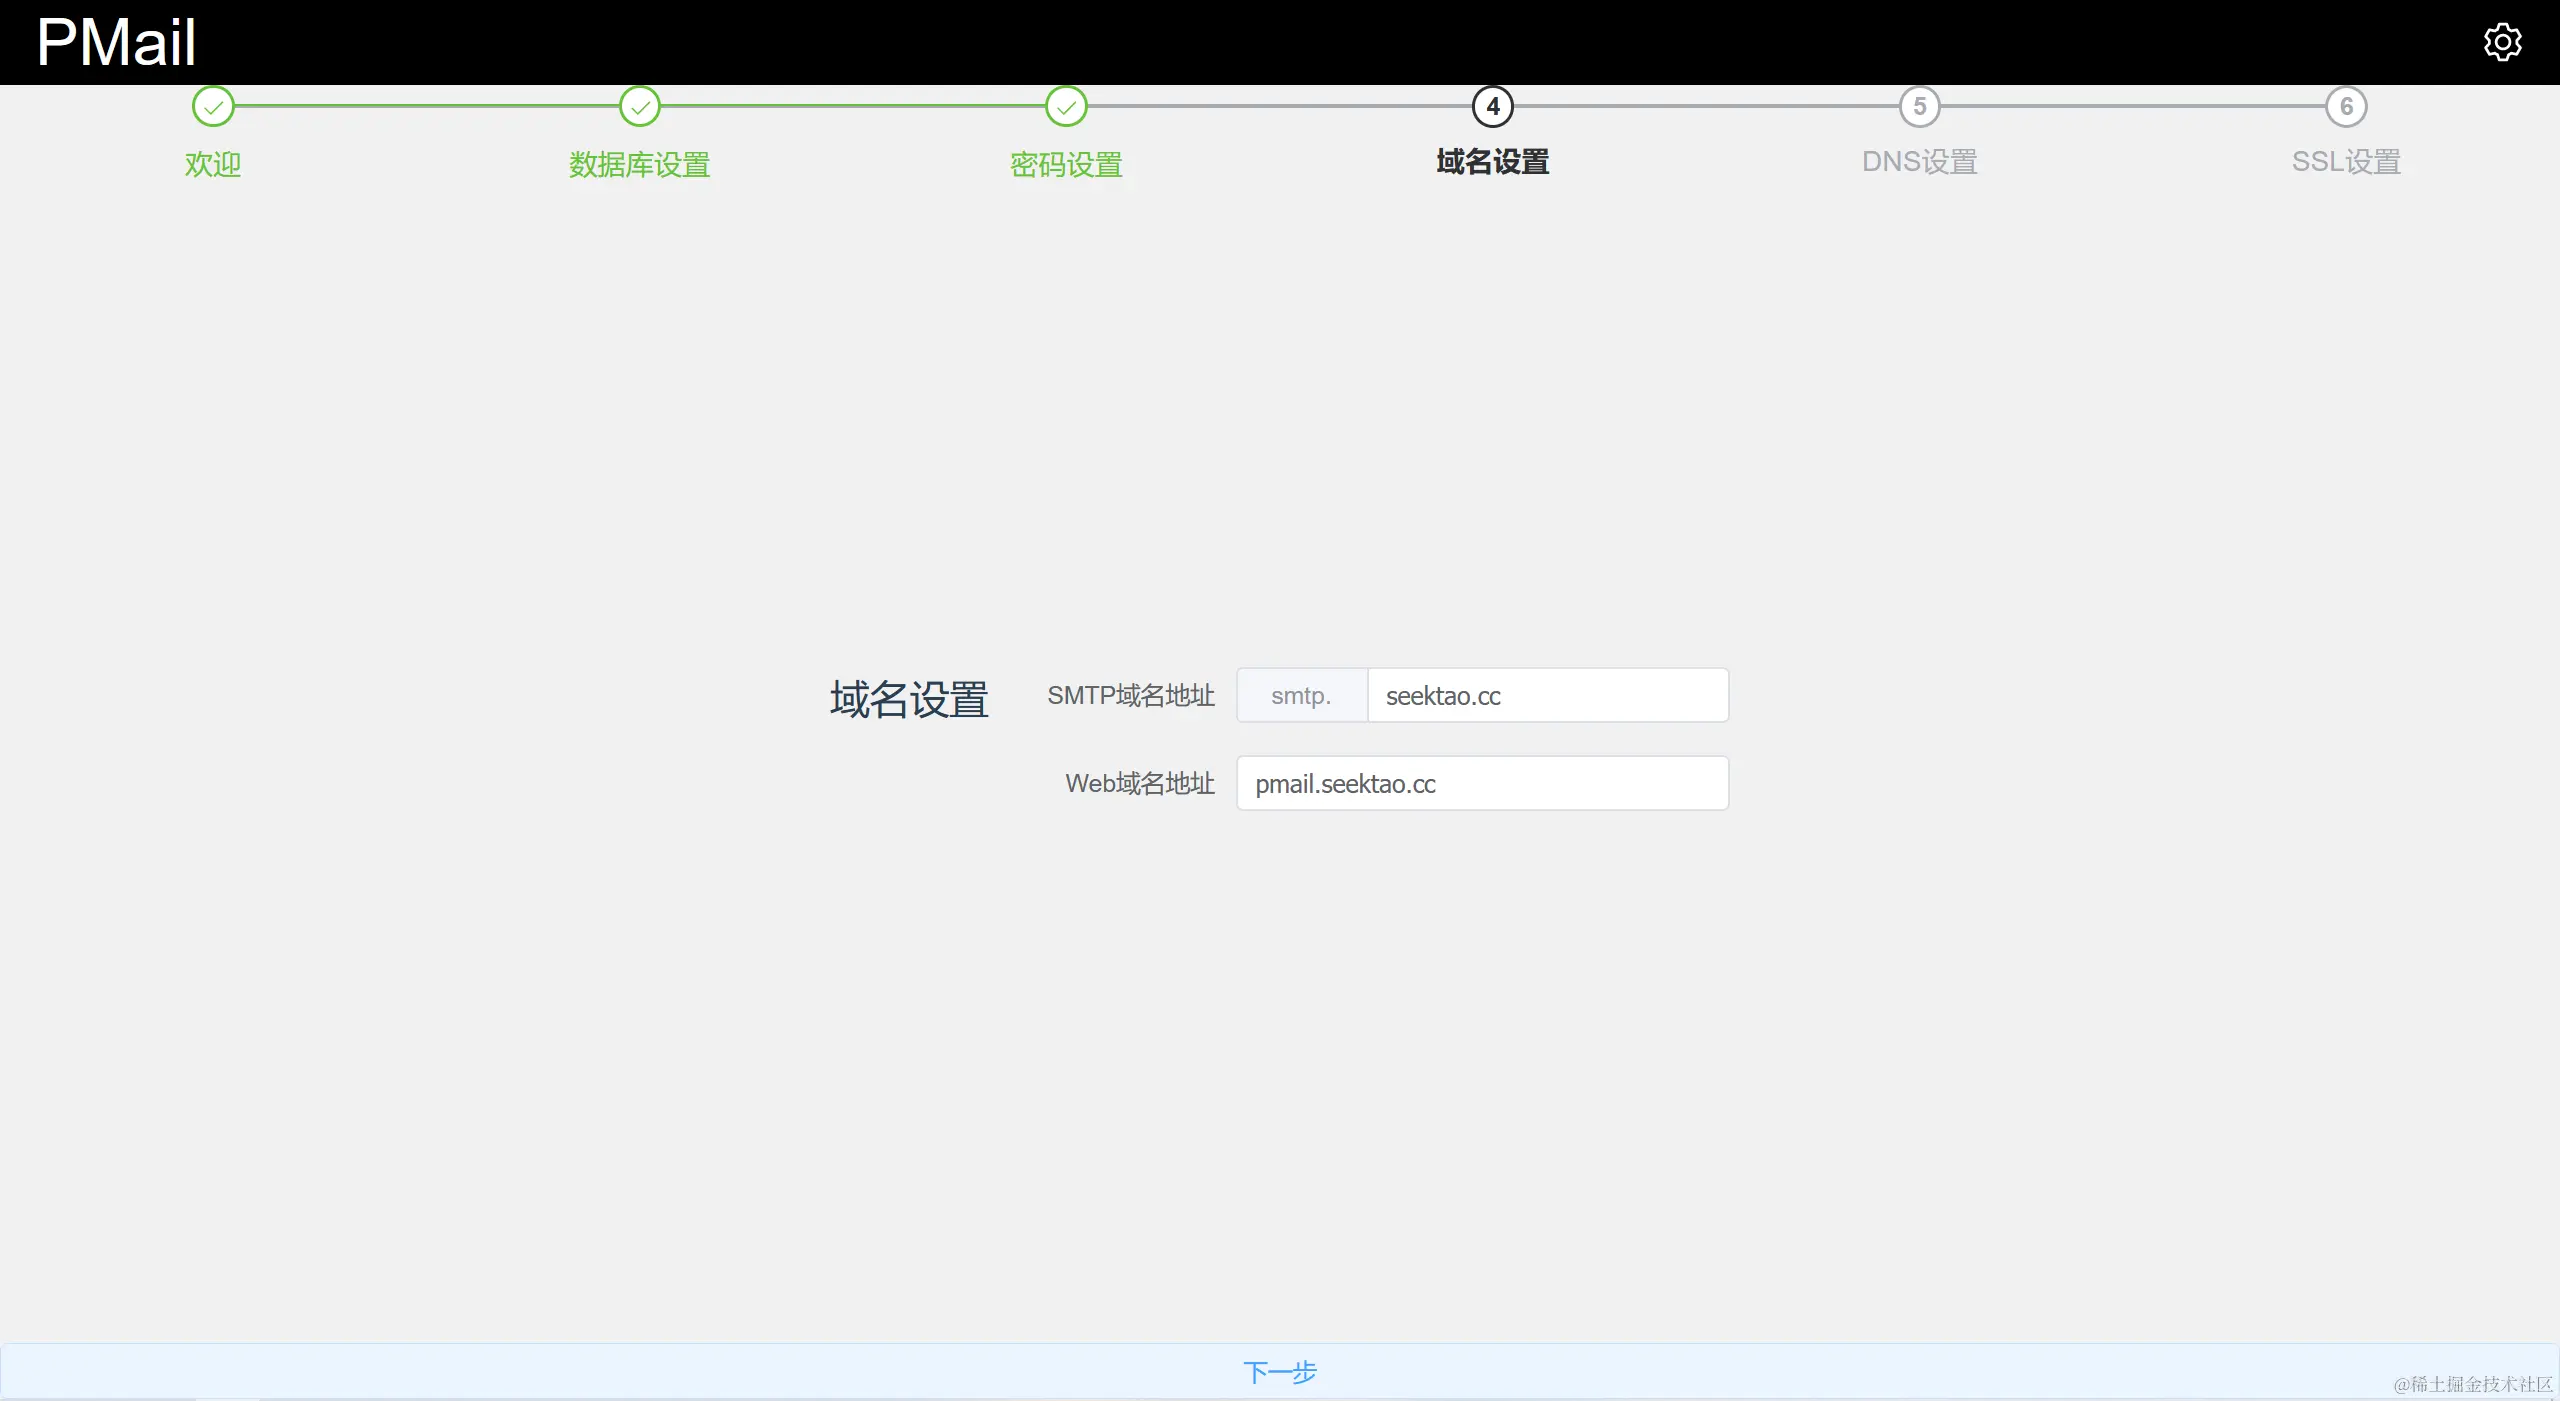Viewport: 2560px width, 1401px height.
Task: Open the SSL设置 step label
Action: point(2345,161)
